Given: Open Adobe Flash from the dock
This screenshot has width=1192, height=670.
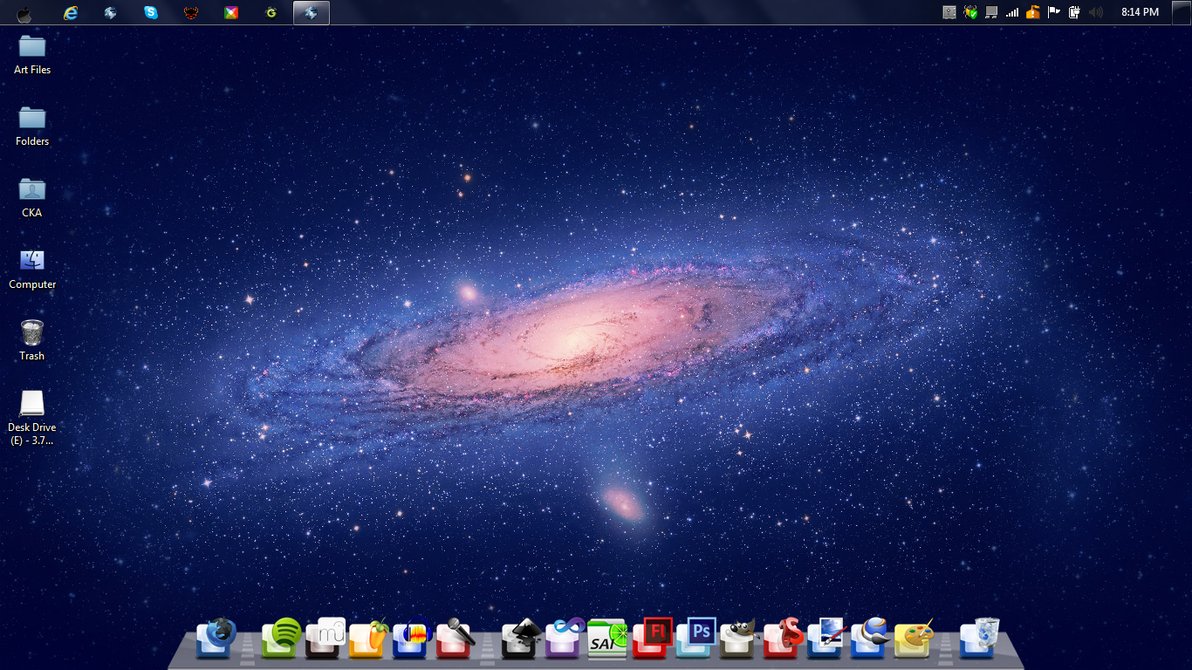Looking at the screenshot, I should (652, 637).
